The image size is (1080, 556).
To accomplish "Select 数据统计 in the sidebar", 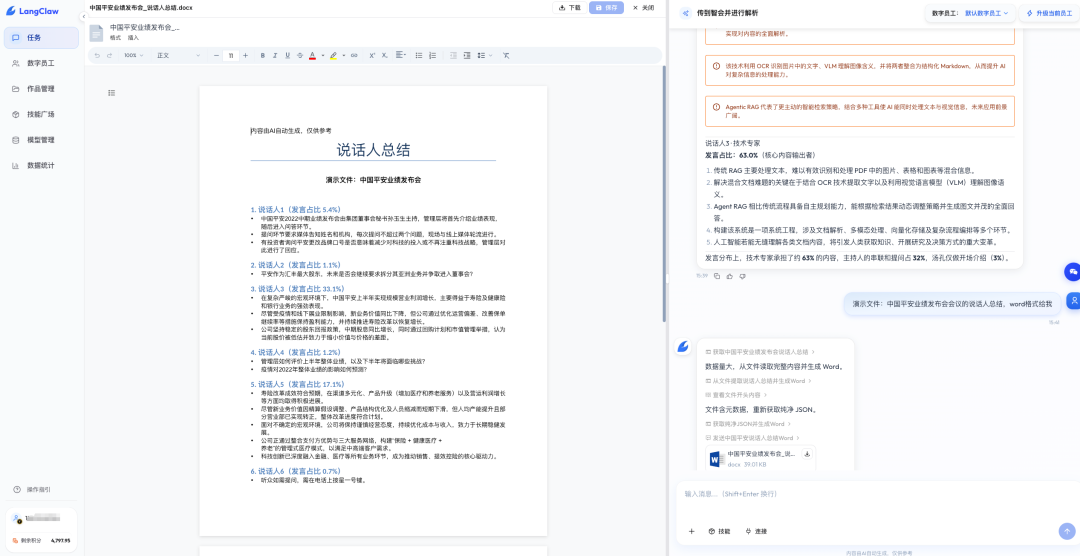I will coord(41,165).
